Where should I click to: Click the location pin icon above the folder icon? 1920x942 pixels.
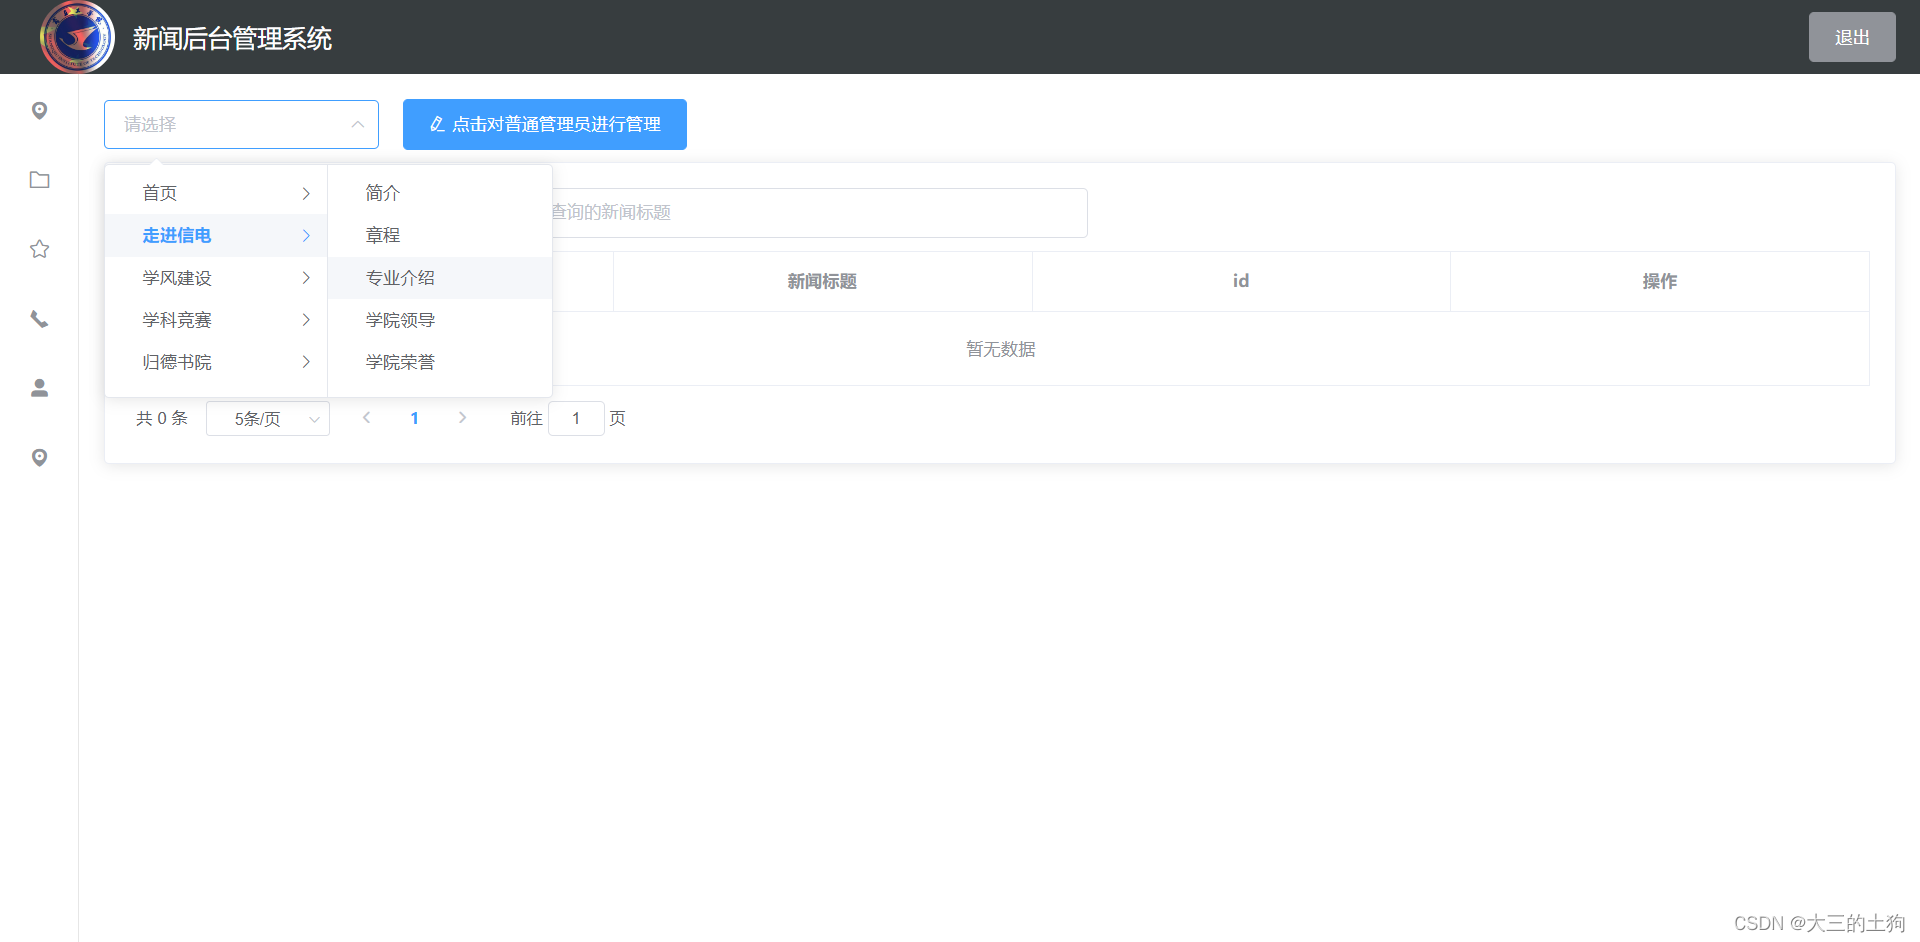coord(39,110)
